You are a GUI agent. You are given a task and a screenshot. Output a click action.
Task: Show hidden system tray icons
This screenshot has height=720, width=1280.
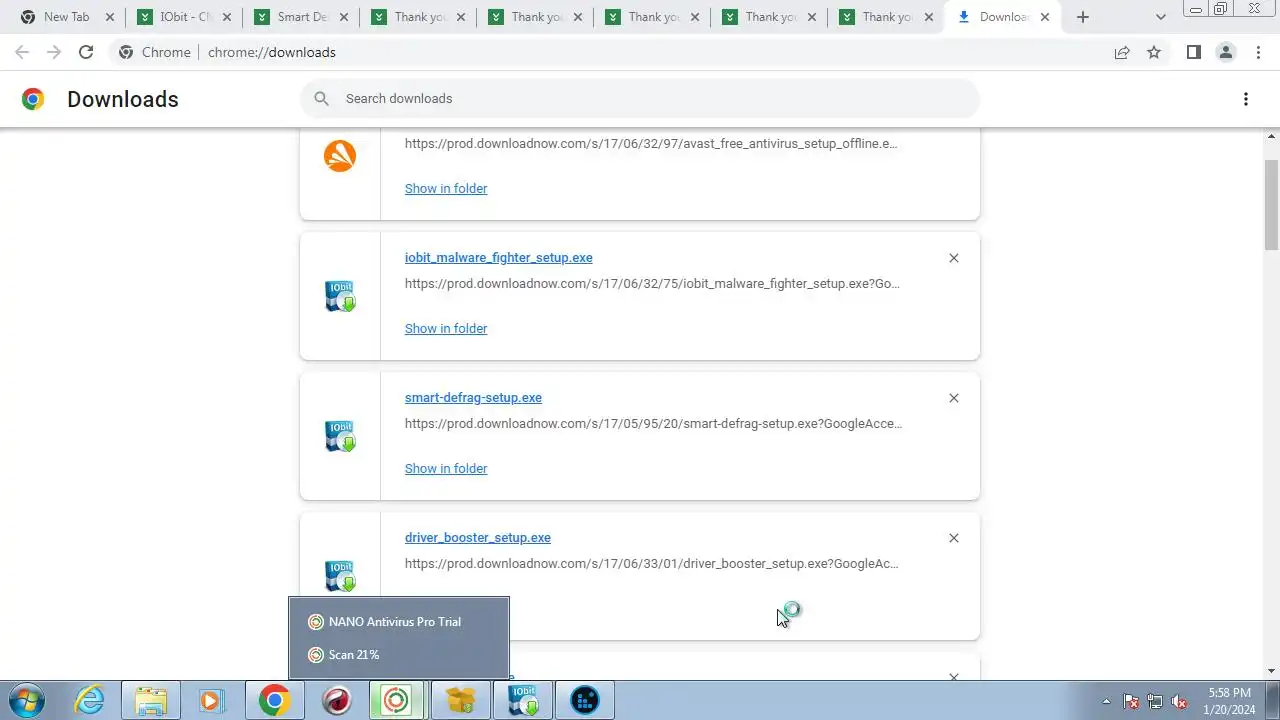tap(1106, 701)
